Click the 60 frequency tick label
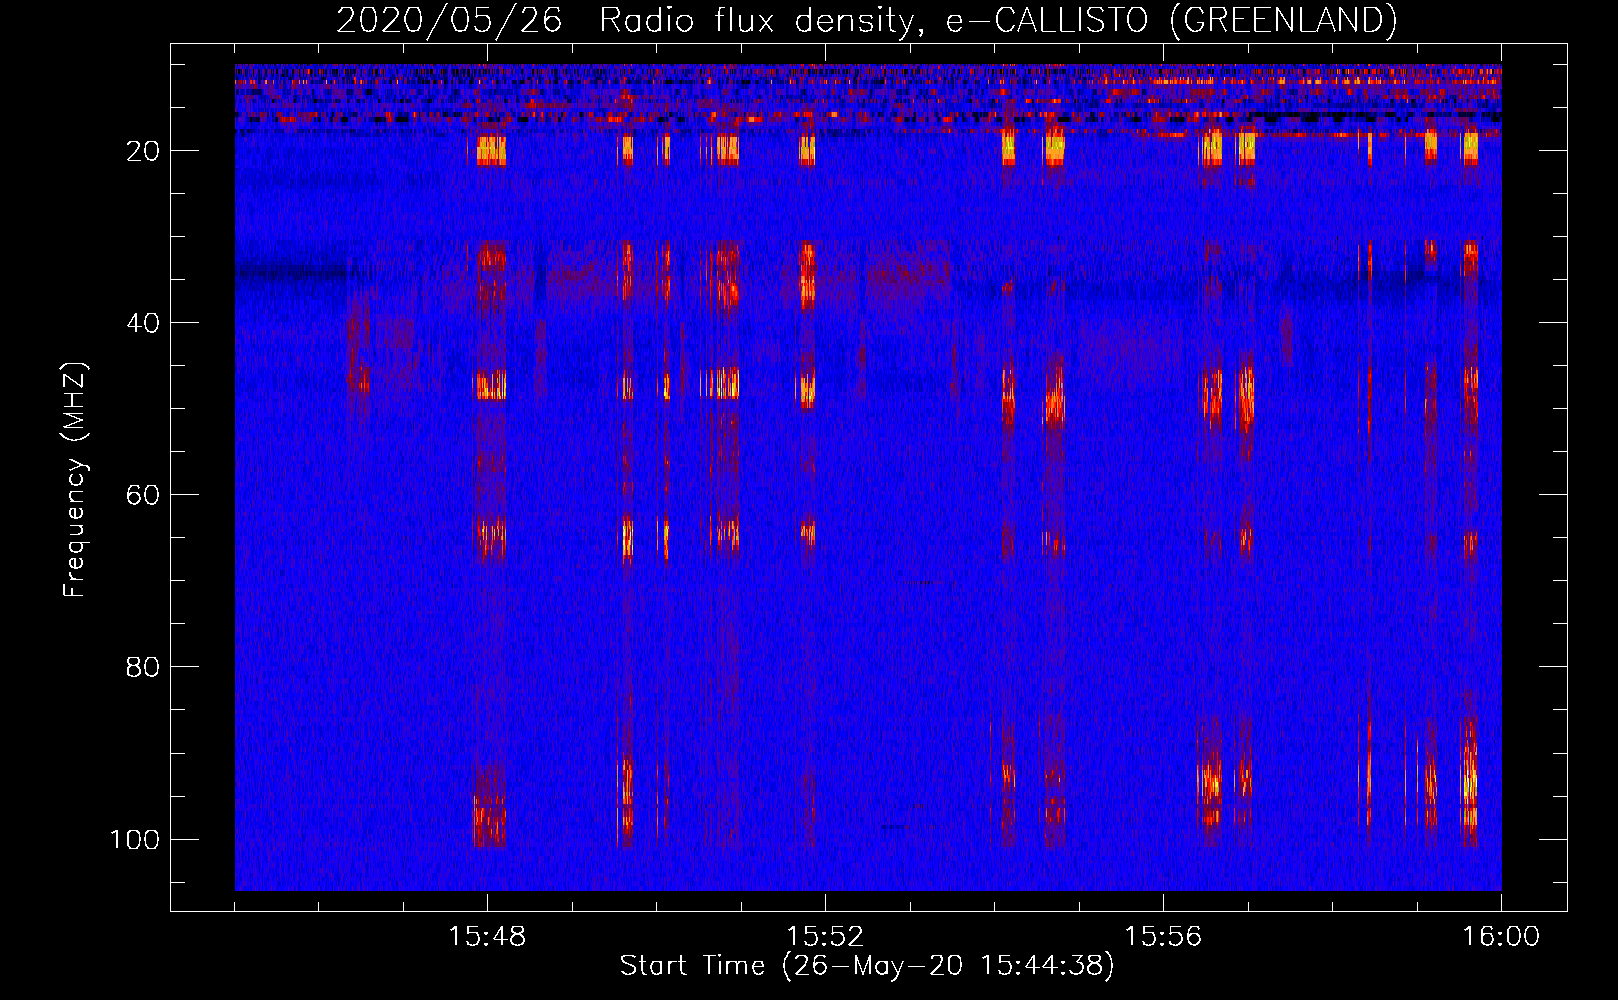Screen dimensions: 1618x1000 (143, 495)
